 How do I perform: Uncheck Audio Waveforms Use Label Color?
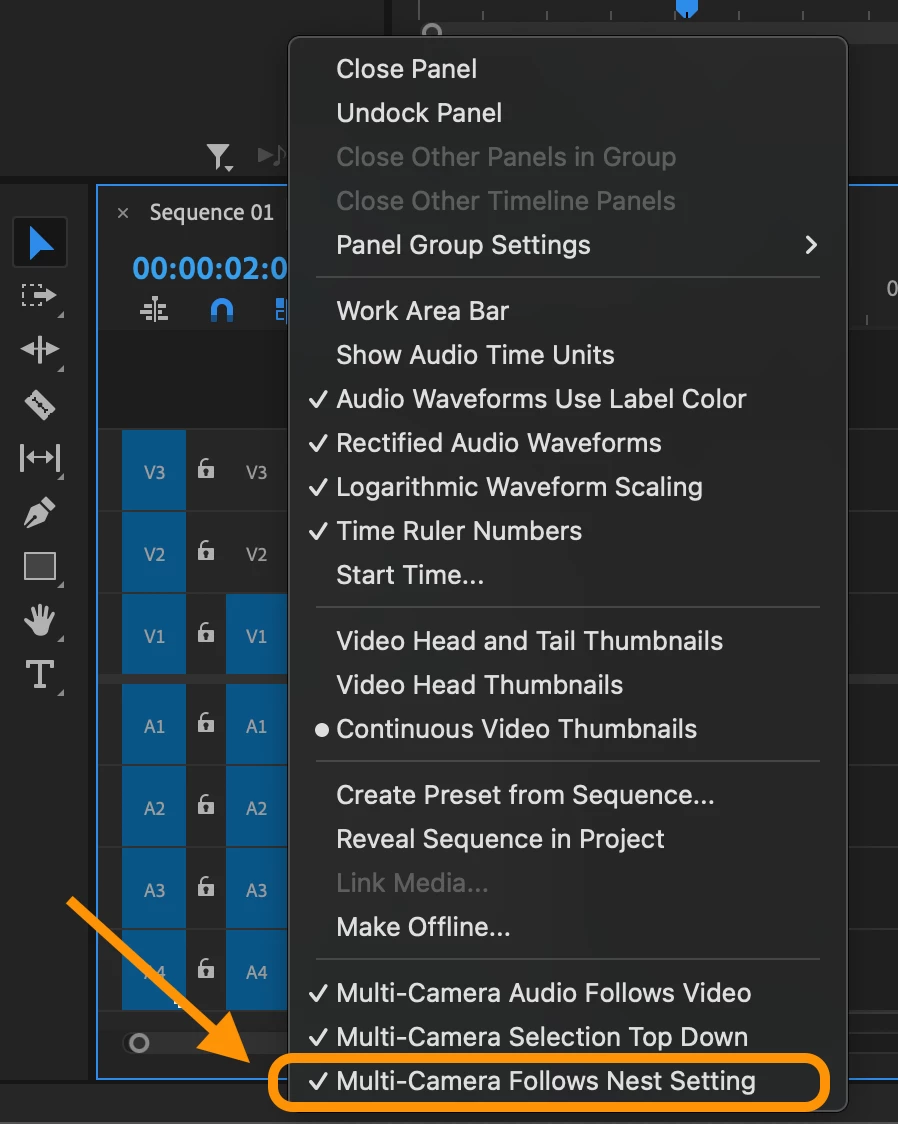click(x=568, y=399)
